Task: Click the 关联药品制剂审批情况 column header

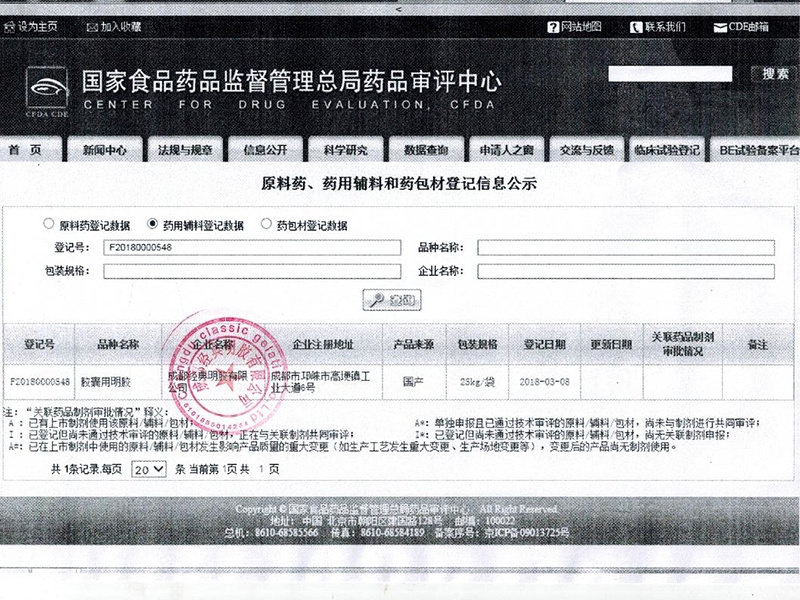Action: pyautogui.click(x=683, y=344)
